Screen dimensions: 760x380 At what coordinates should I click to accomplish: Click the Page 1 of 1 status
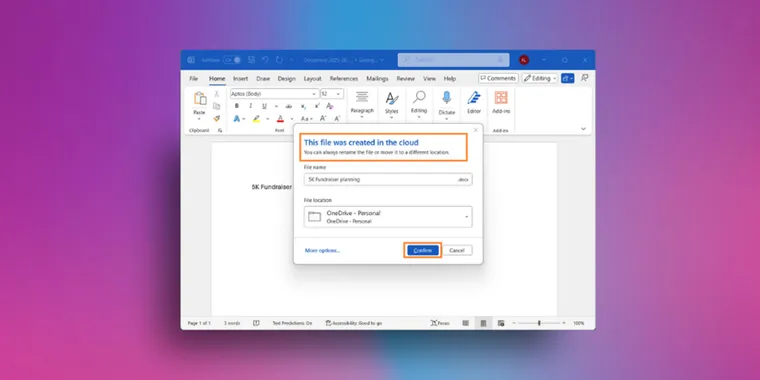click(199, 323)
